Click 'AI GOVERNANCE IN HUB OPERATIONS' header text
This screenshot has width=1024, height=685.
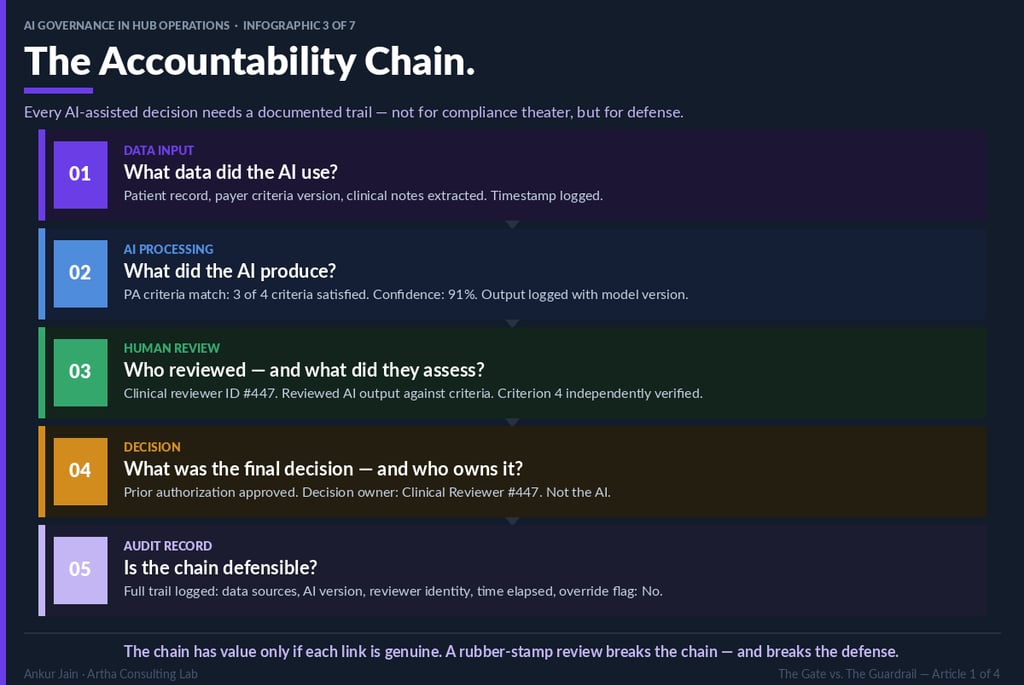tap(126, 26)
